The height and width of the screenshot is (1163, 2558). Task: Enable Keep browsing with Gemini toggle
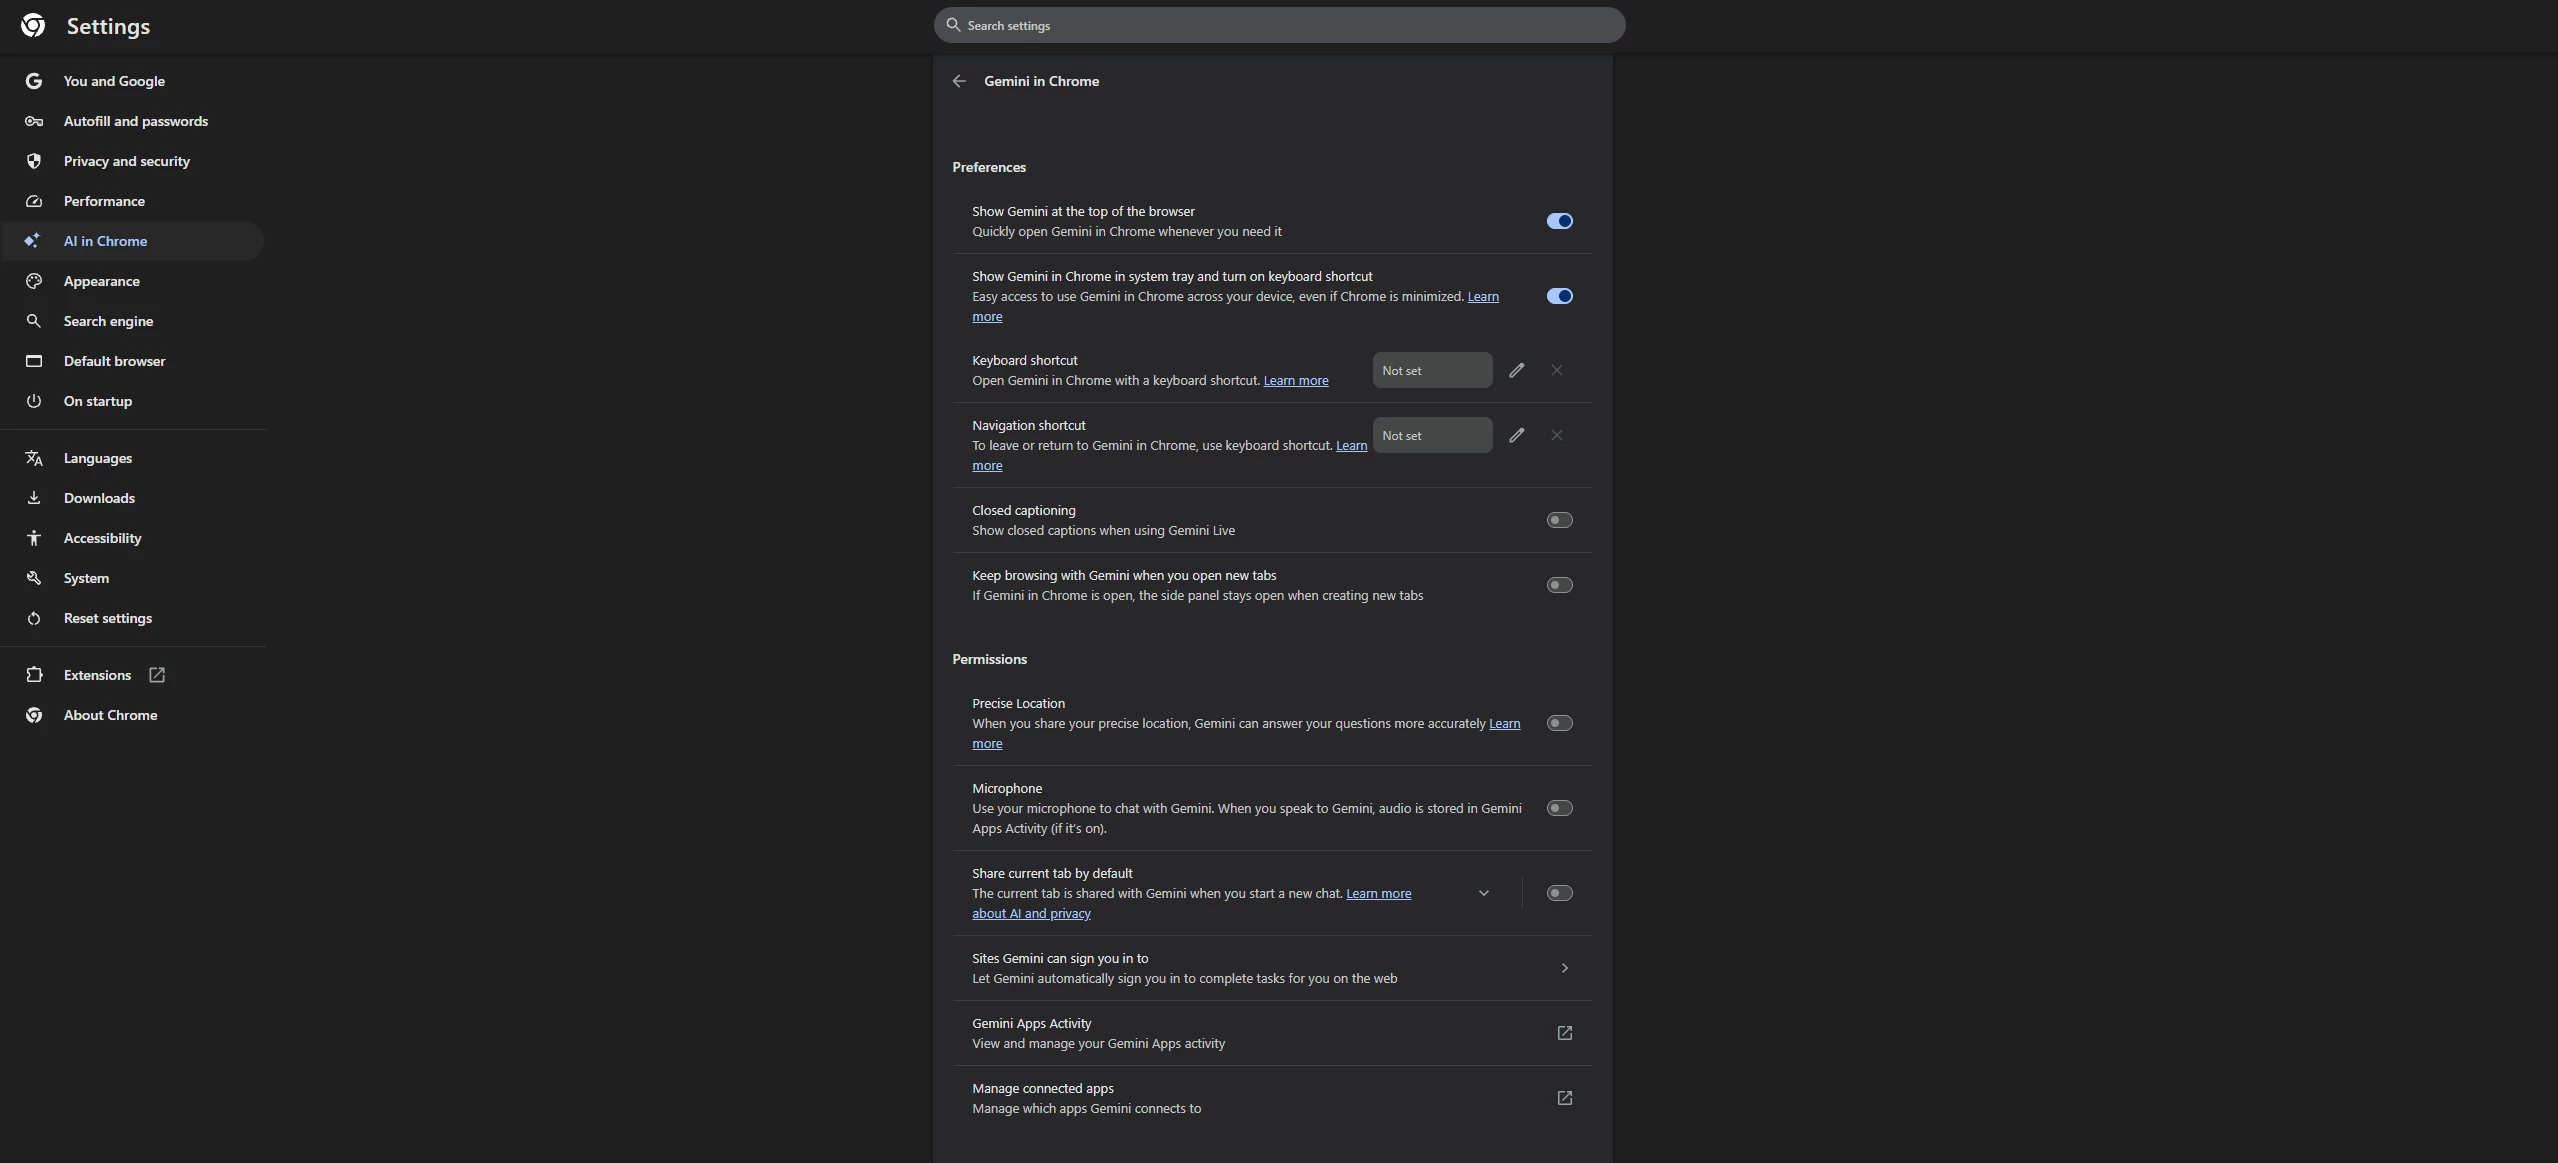(x=1560, y=585)
